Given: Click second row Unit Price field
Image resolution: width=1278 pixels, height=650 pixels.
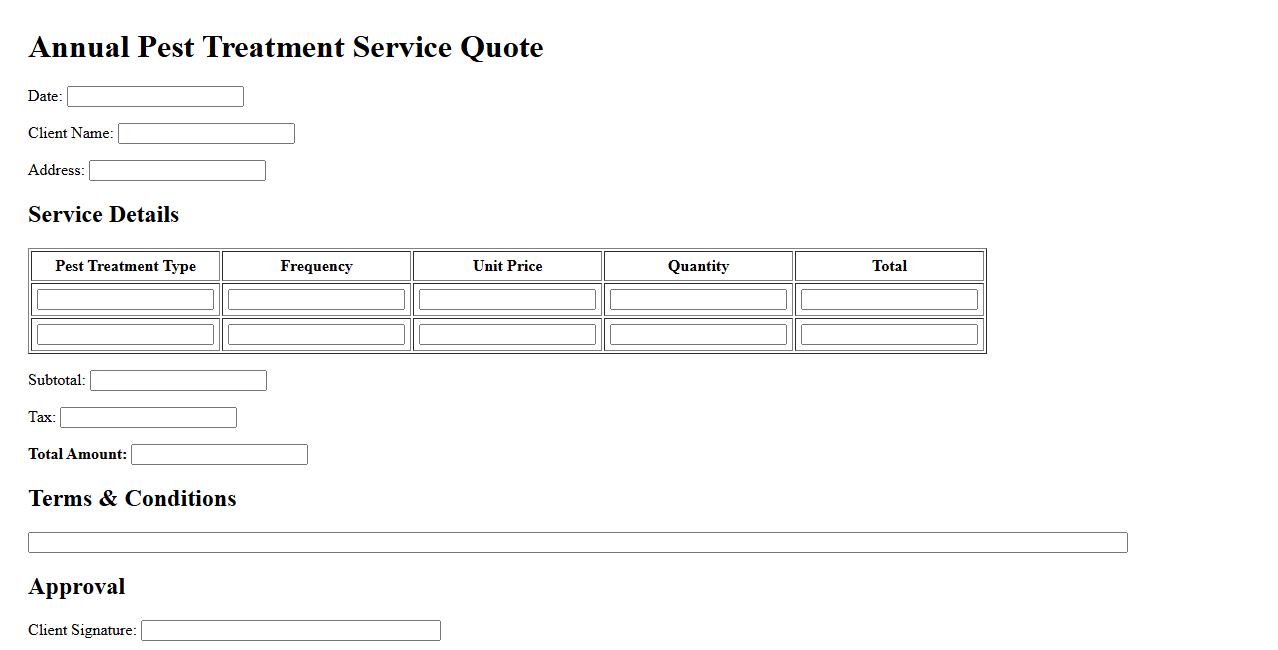Looking at the screenshot, I should (507, 335).
